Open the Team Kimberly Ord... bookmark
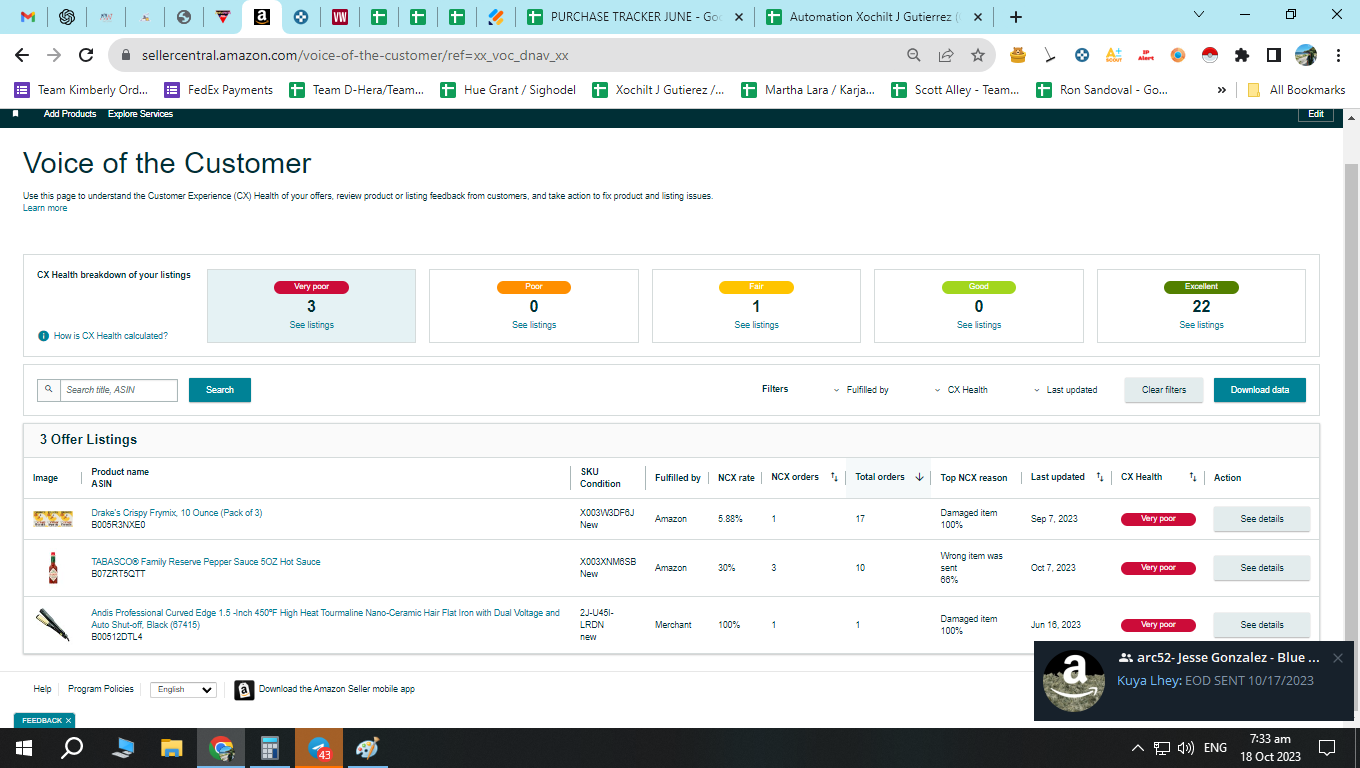Screen dimensions: 1360x768 pos(81,90)
